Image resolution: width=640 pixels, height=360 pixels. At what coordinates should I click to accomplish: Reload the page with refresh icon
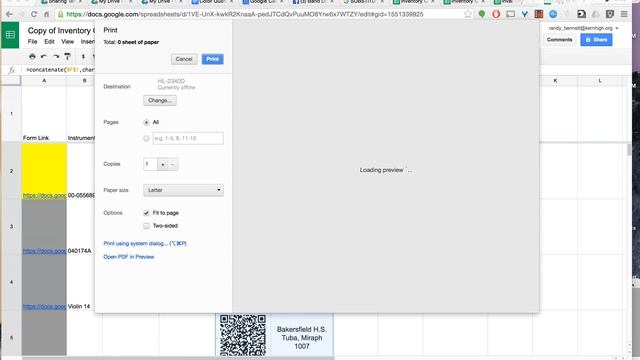tap(33, 14)
